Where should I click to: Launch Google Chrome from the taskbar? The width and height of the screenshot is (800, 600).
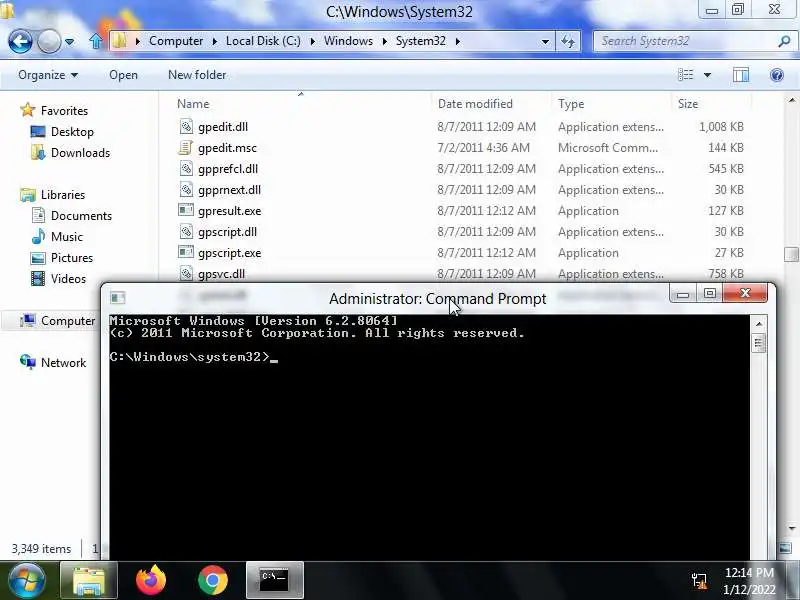click(x=213, y=581)
